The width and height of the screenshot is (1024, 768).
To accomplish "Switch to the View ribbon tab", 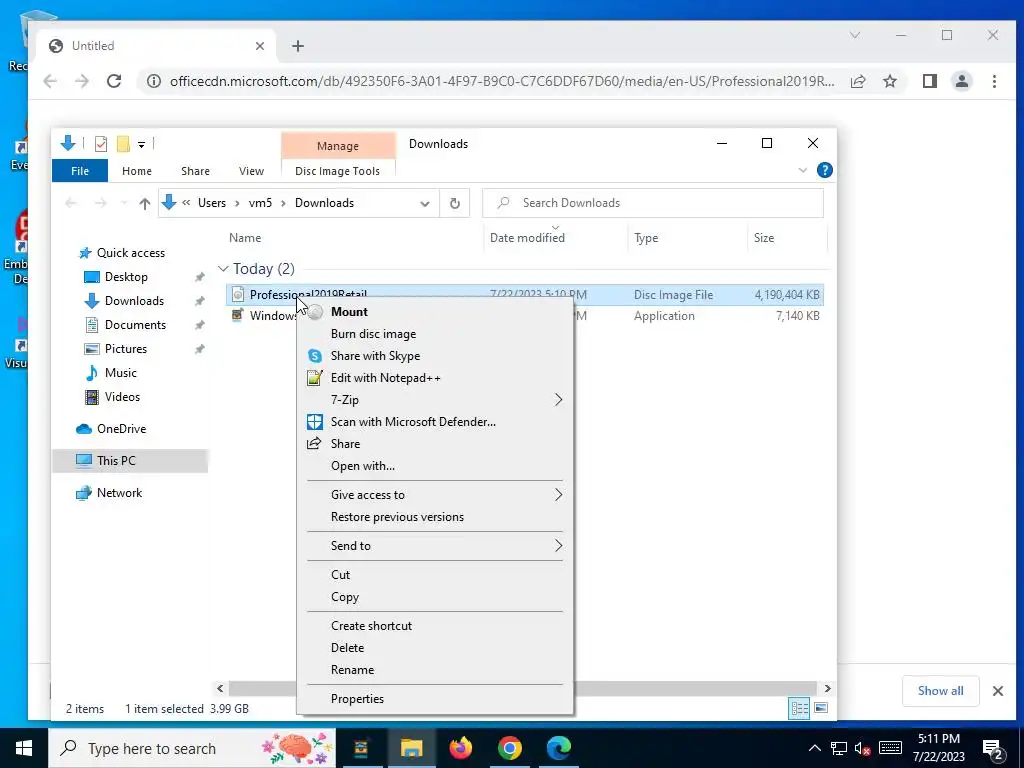I will tap(251, 171).
